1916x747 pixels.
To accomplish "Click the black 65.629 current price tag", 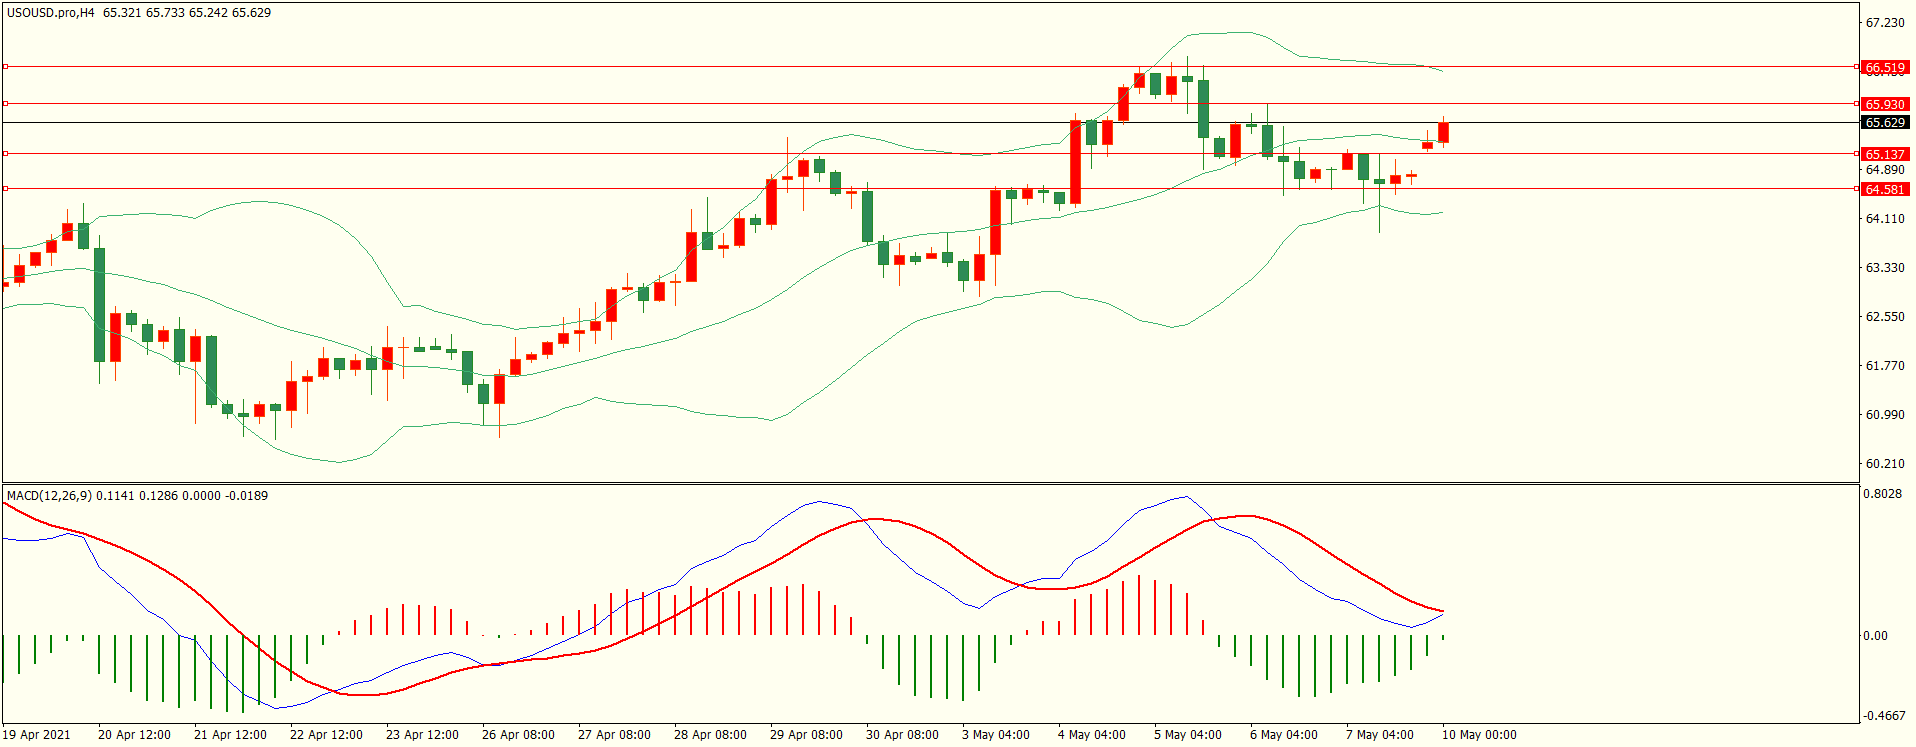I will coord(1884,122).
